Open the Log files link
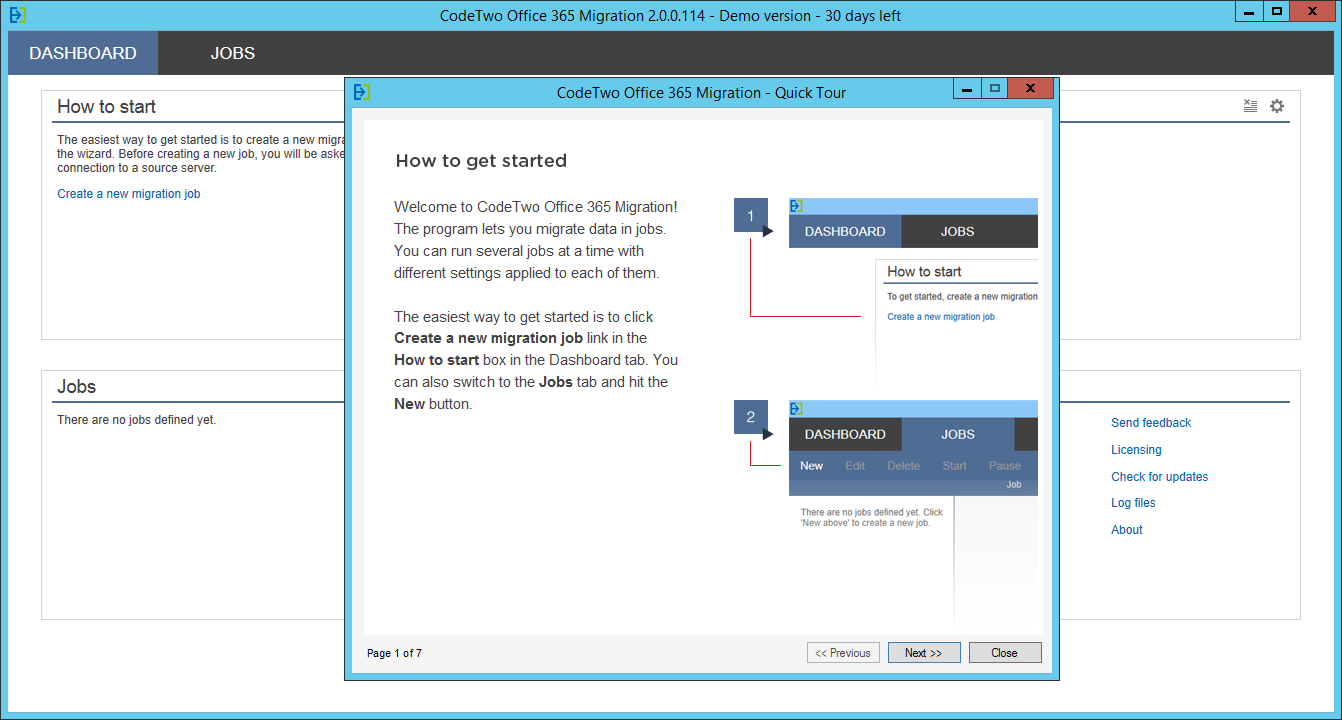 click(x=1133, y=503)
